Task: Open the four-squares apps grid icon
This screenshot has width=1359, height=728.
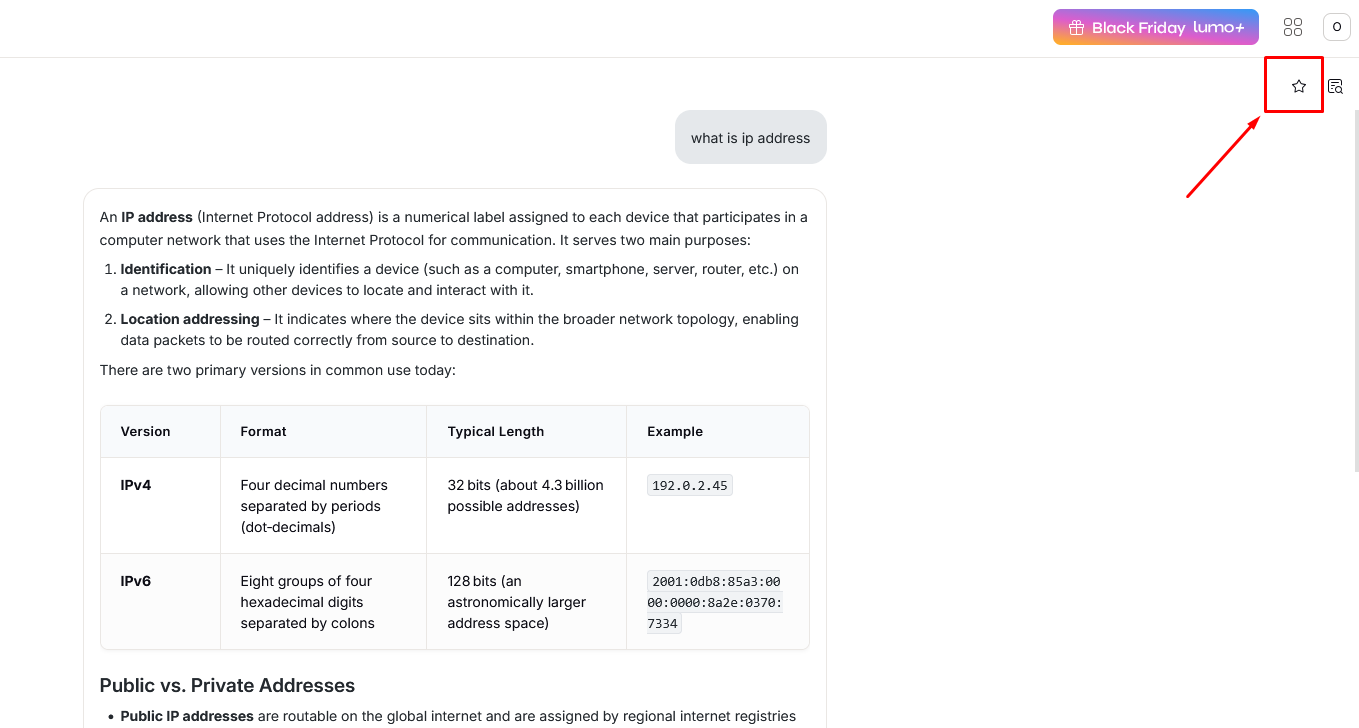Action: click(1293, 27)
